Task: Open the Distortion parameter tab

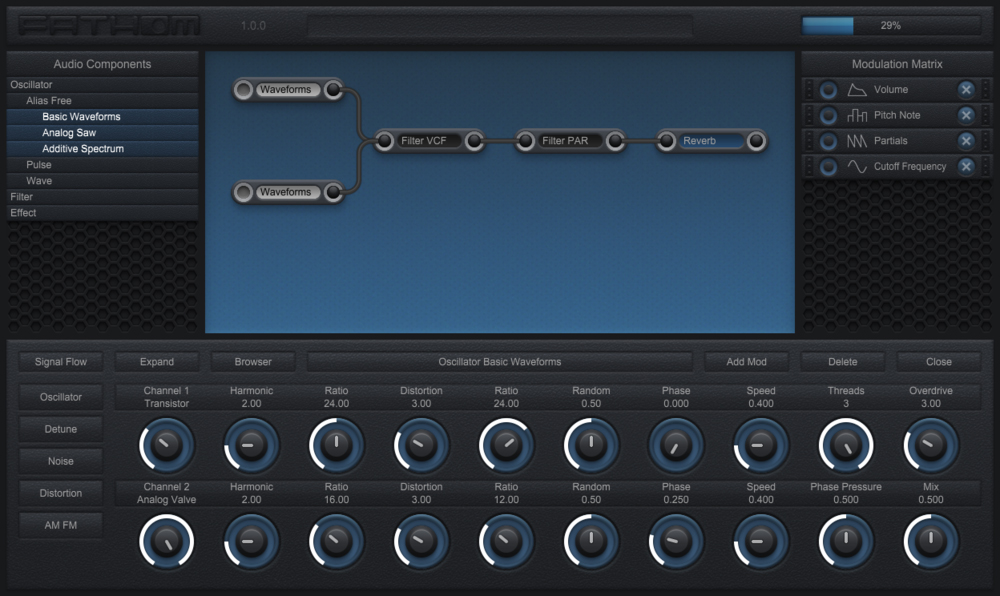Action: point(61,493)
